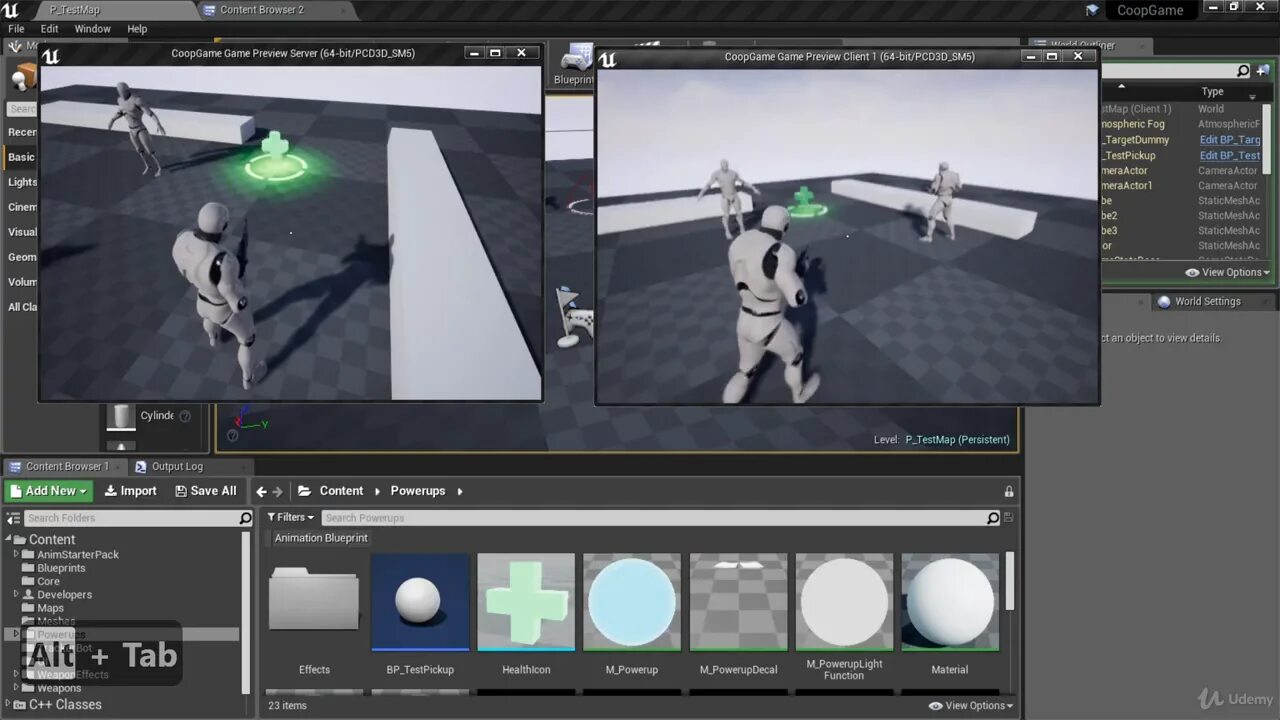Toggle the Content Browser lock icon
Viewport: 1280px width, 720px height.
coord(1008,491)
